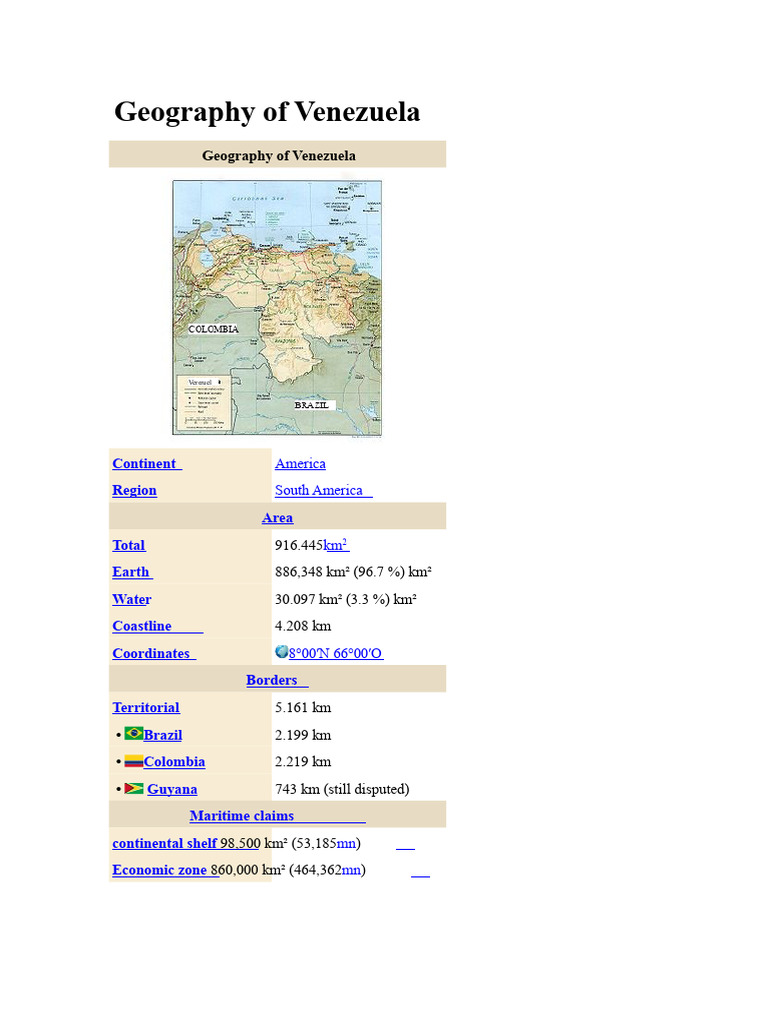Open the Borders heading link
This screenshot has width=768, height=1024.
277,680
